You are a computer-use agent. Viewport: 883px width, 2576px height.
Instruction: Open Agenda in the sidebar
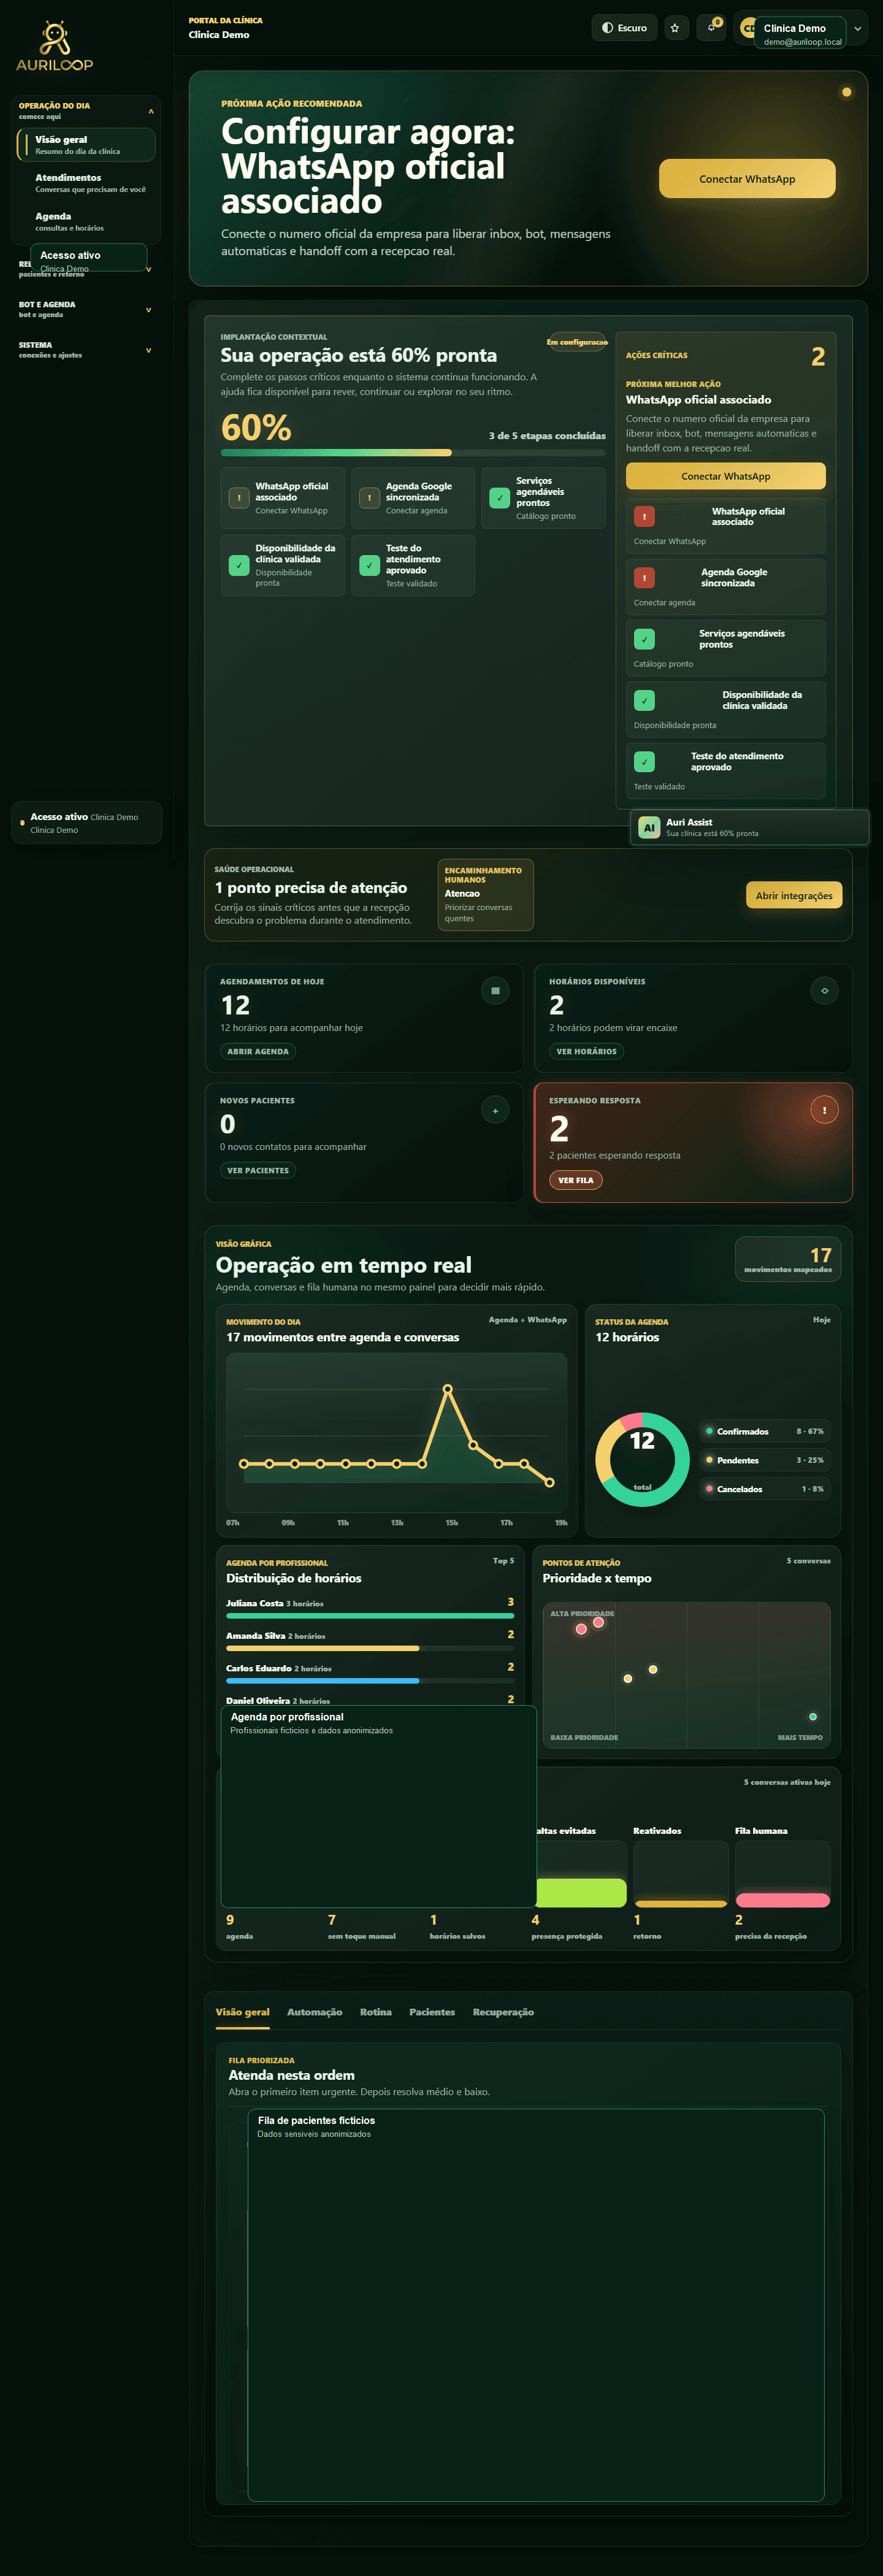86,221
